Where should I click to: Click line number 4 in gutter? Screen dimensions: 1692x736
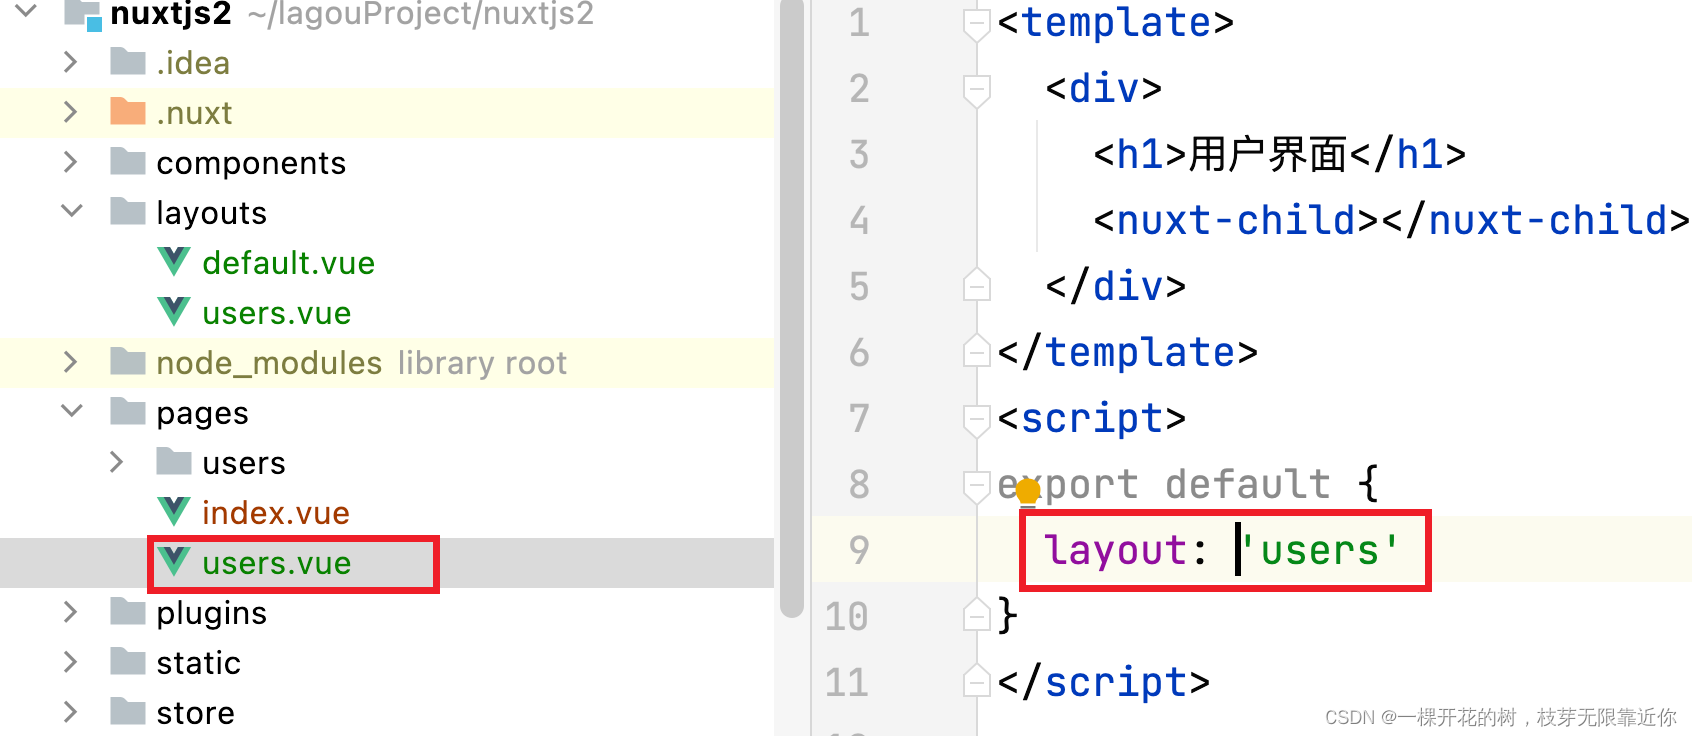859,220
